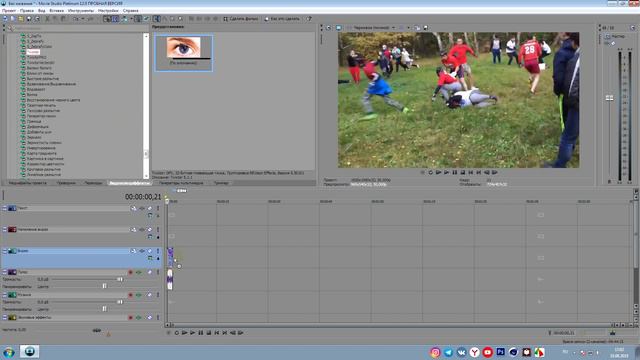Select Линейное размытие effect in list
Screen dimensions: 640x360
[44, 175]
